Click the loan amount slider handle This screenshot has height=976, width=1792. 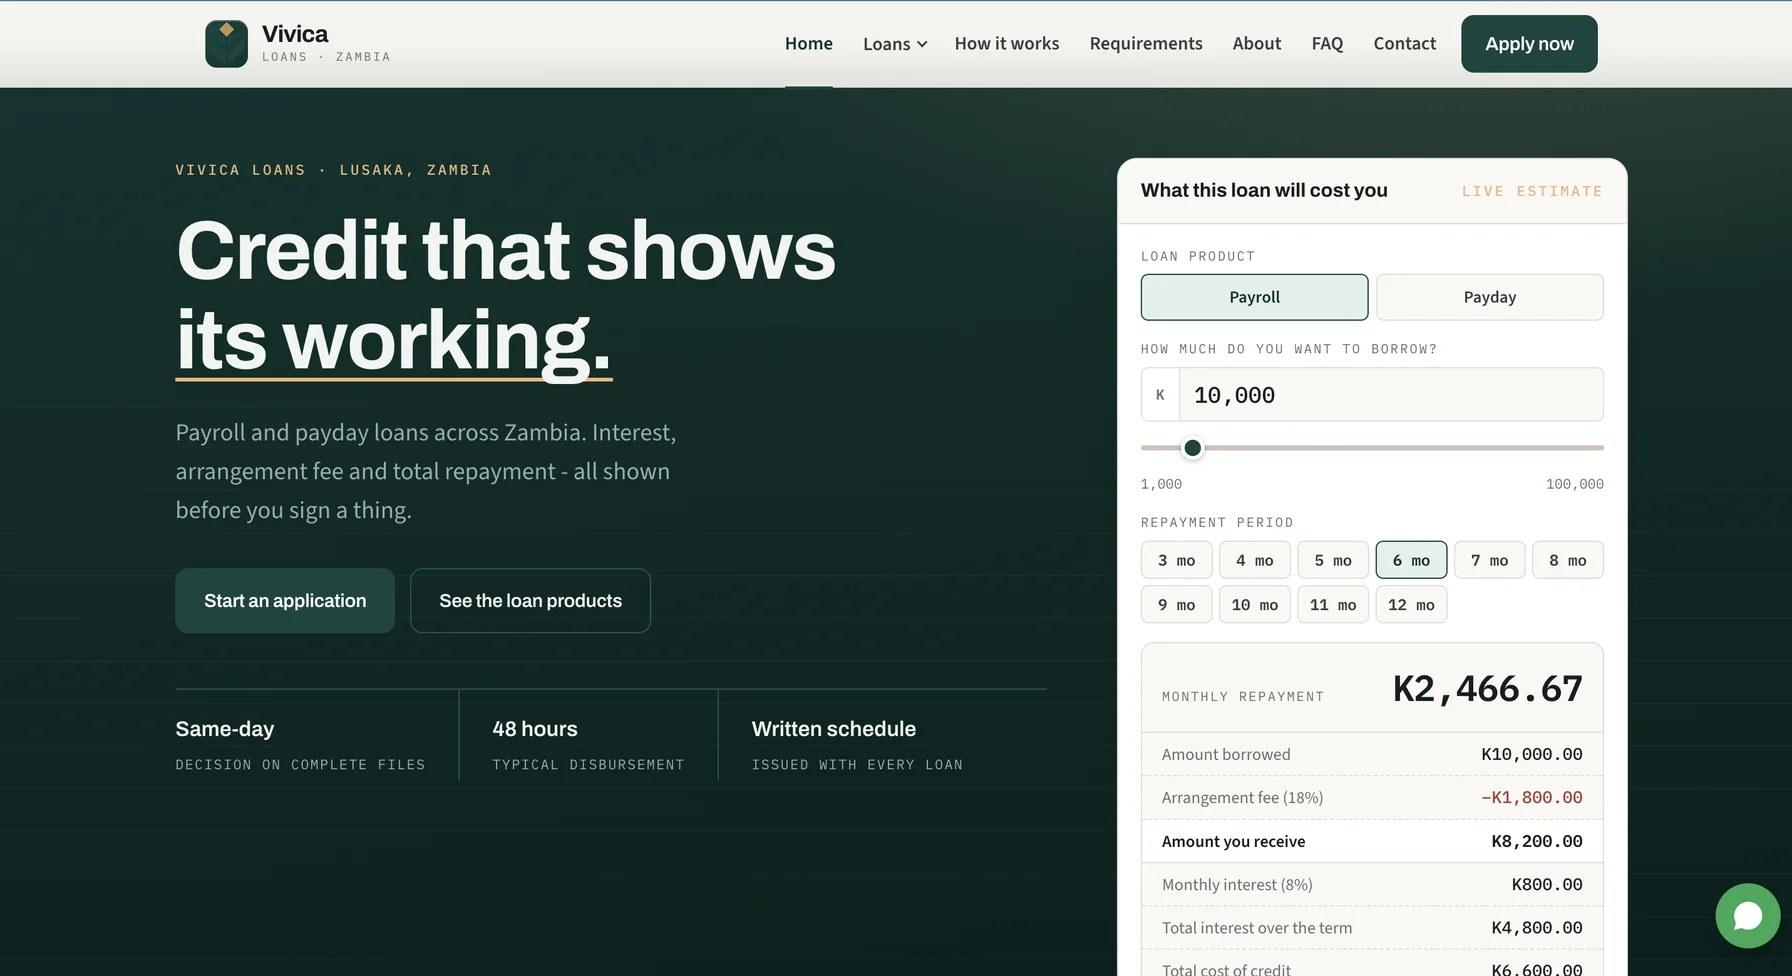click(1192, 448)
